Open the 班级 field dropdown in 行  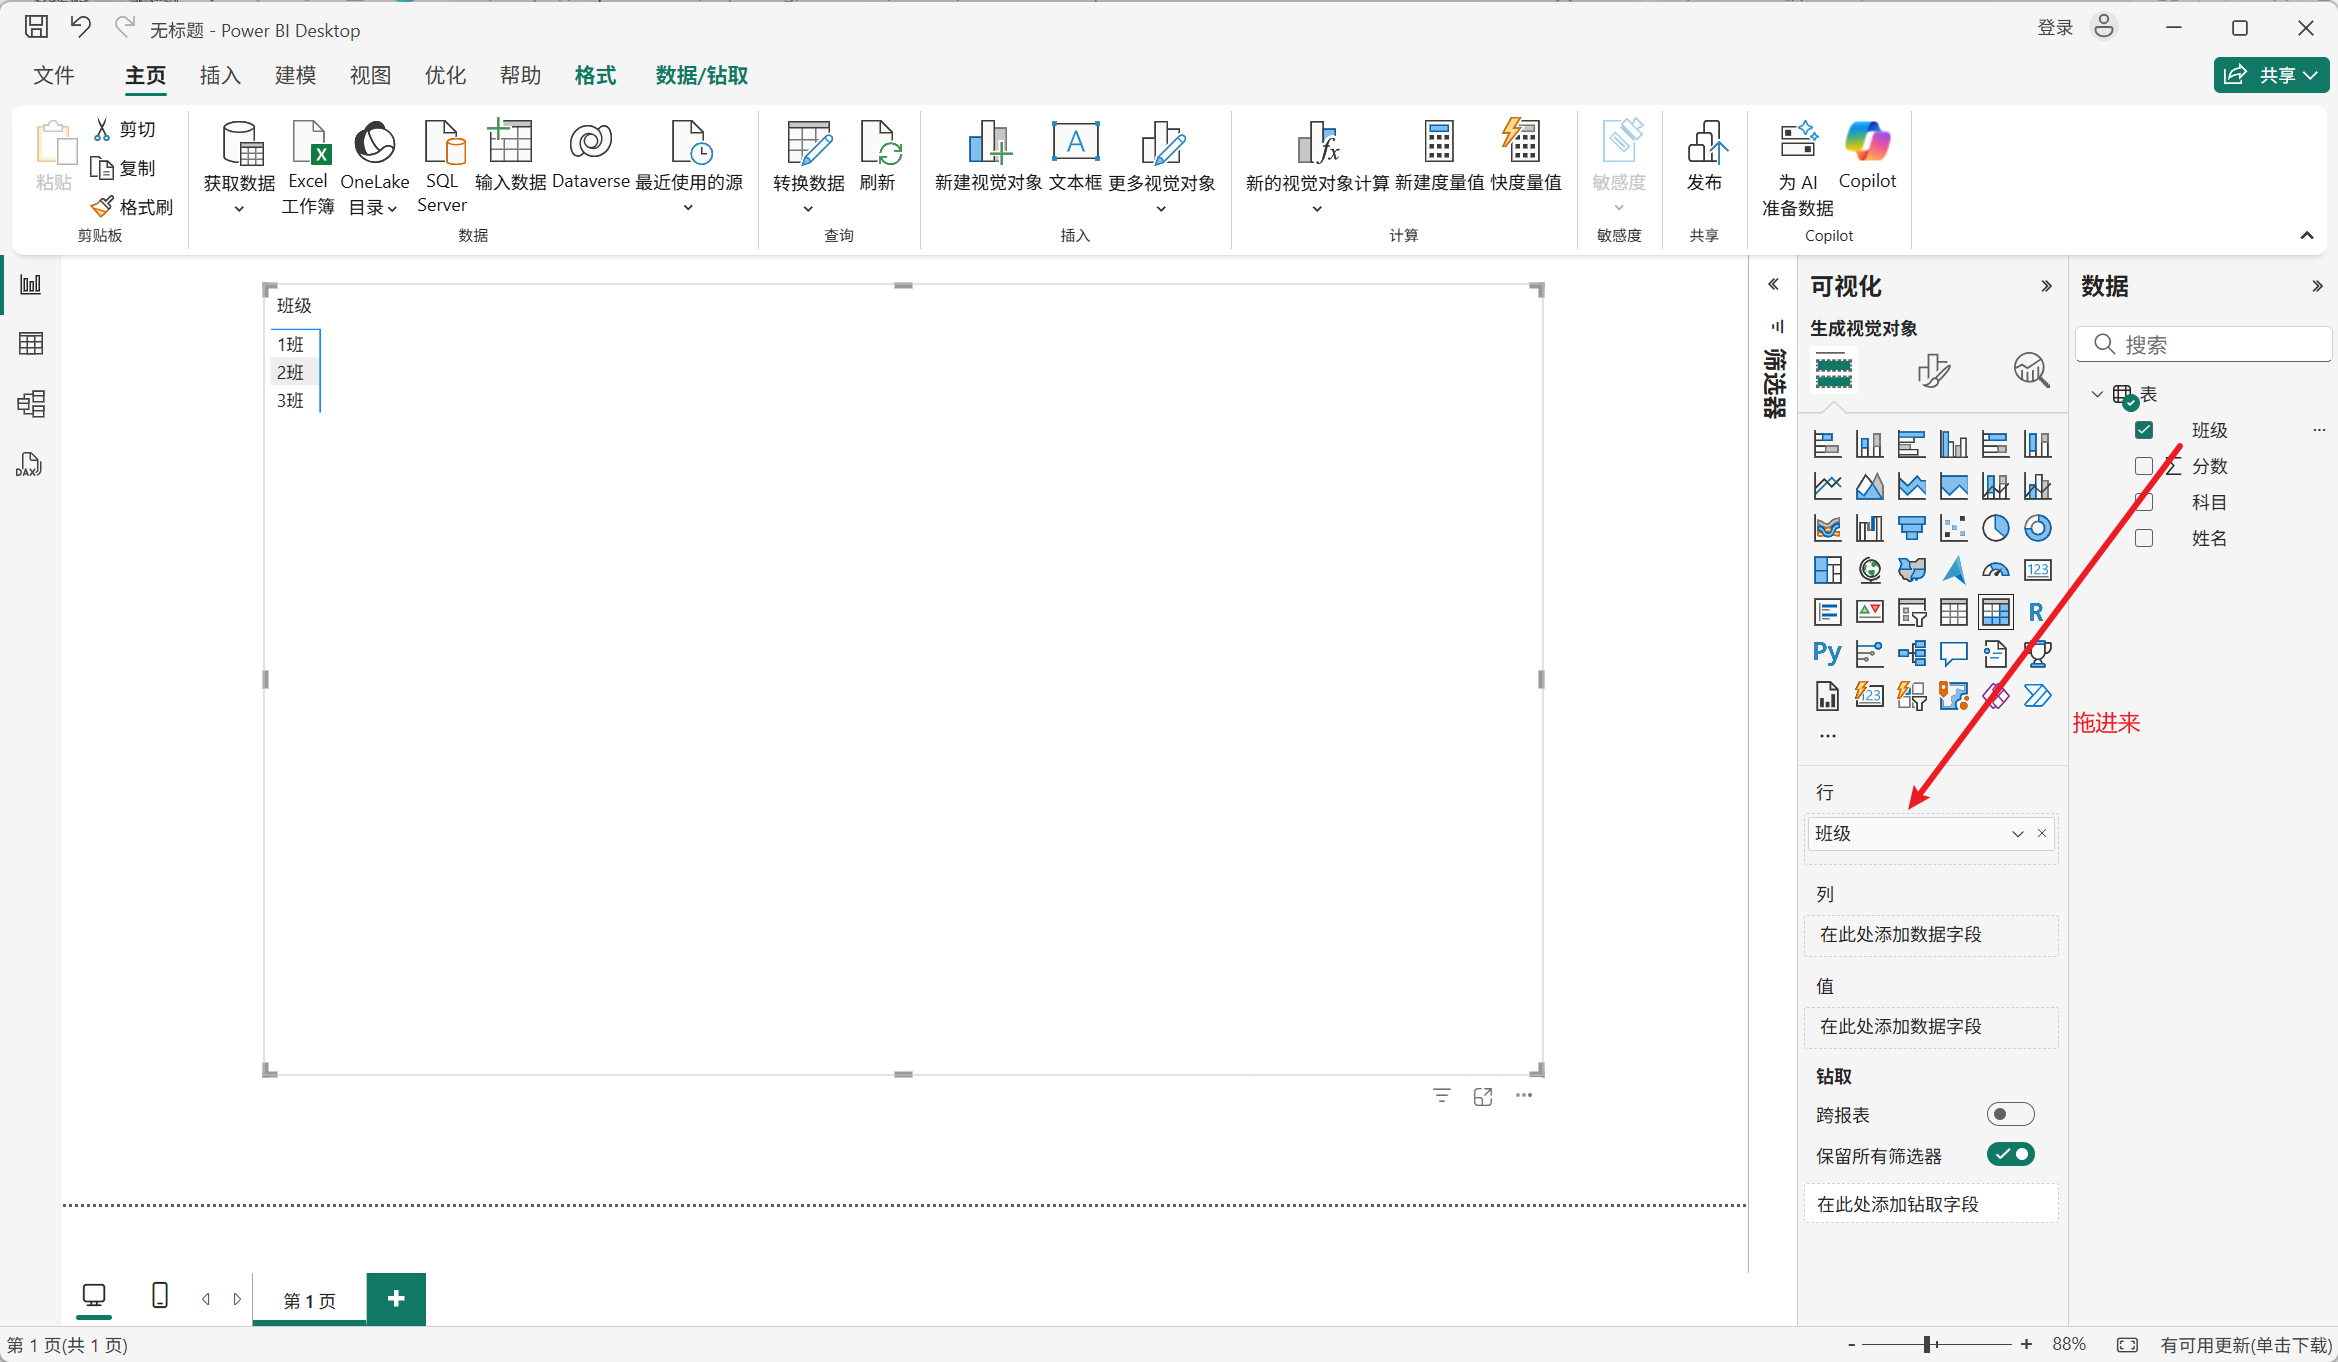click(x=2017, y=834)
